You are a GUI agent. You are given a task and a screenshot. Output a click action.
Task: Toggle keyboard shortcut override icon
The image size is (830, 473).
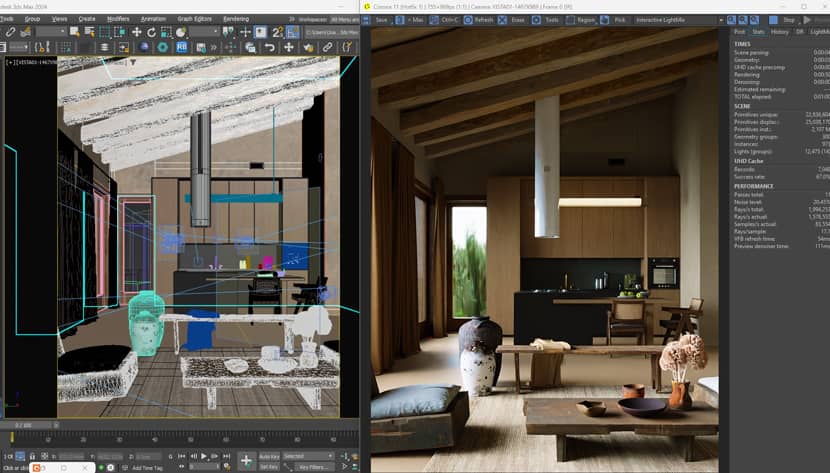[x=260, y=32]
